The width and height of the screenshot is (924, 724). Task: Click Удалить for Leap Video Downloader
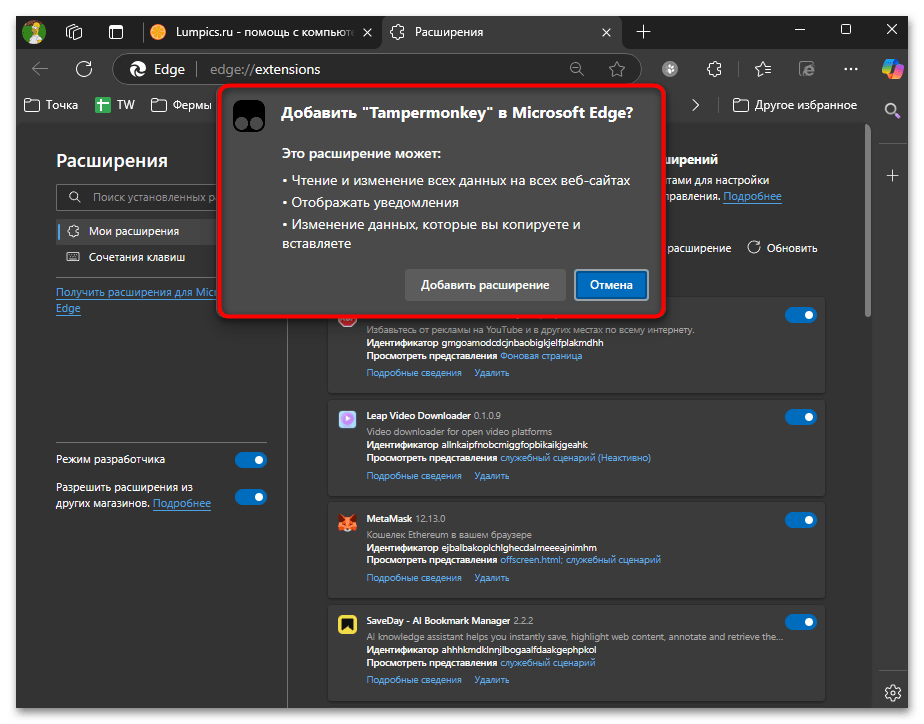tap(491, 475)
